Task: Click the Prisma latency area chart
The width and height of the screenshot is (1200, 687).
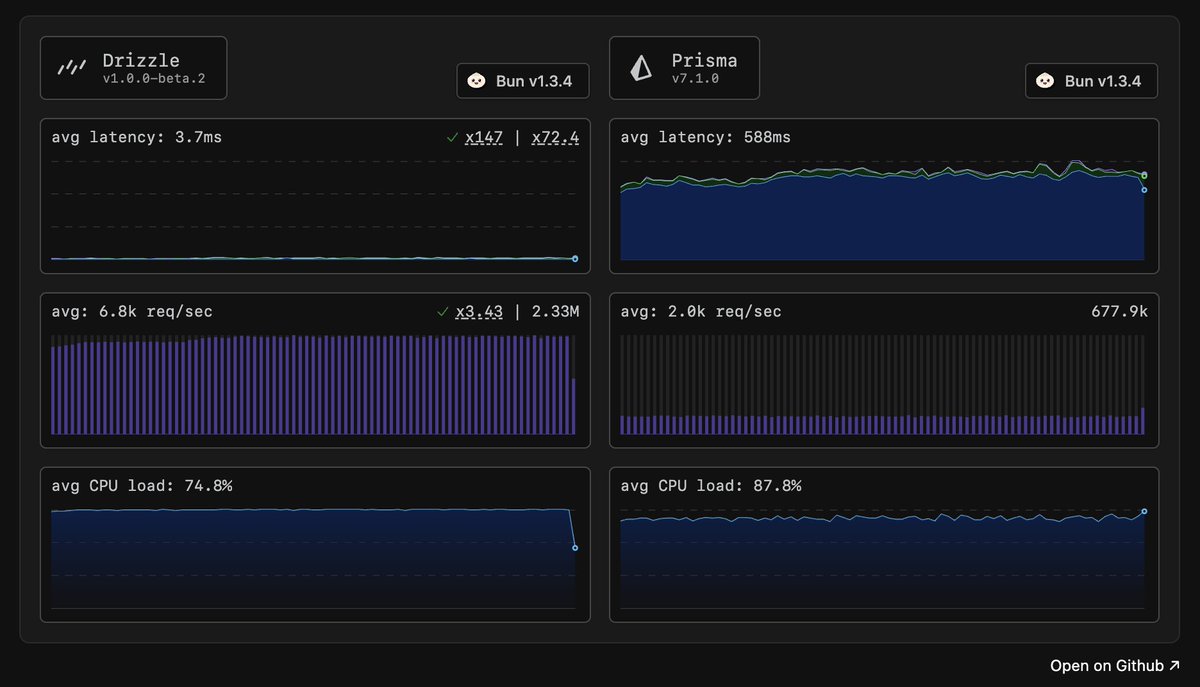Action: 883,210
